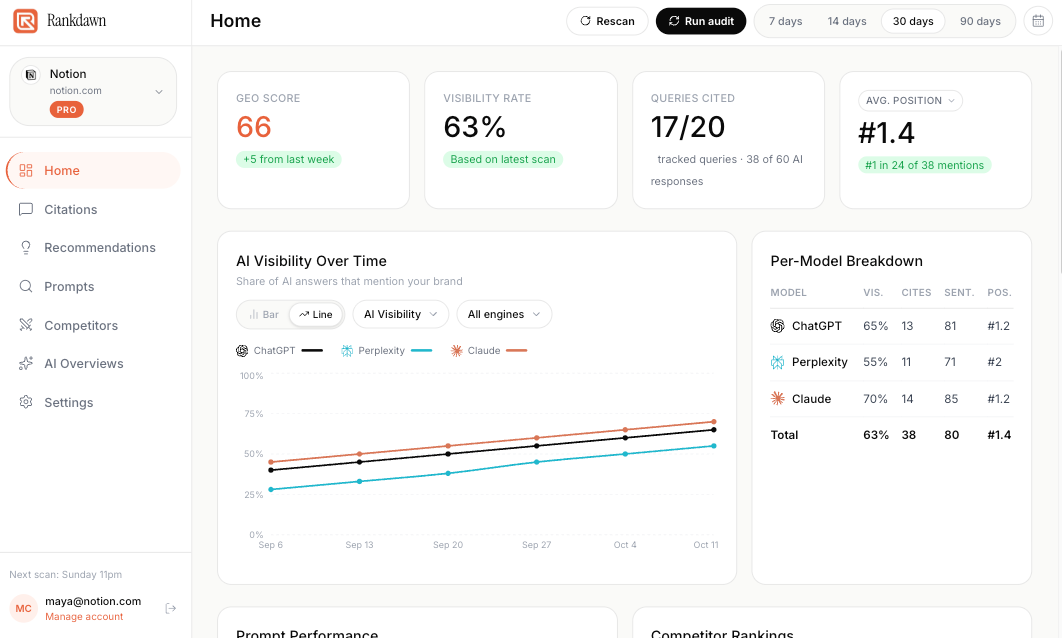The image size is (1062, 638).
Task: Click the AI Overviews sparkle icon
Action: click(x=26, y=364)
